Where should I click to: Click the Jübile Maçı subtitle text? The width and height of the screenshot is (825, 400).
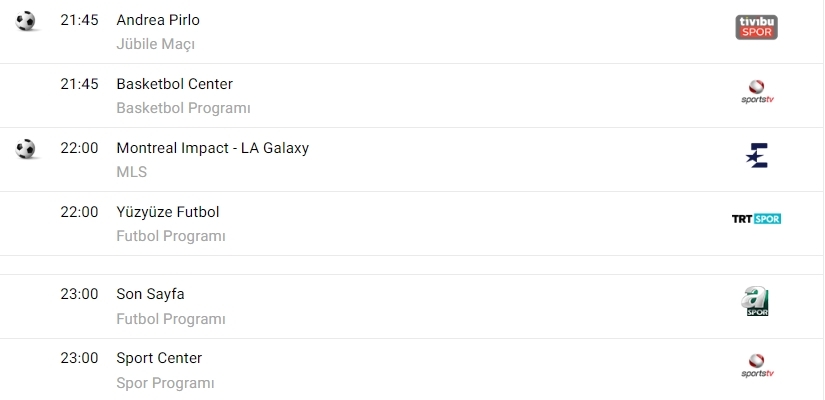coord(155,44)
